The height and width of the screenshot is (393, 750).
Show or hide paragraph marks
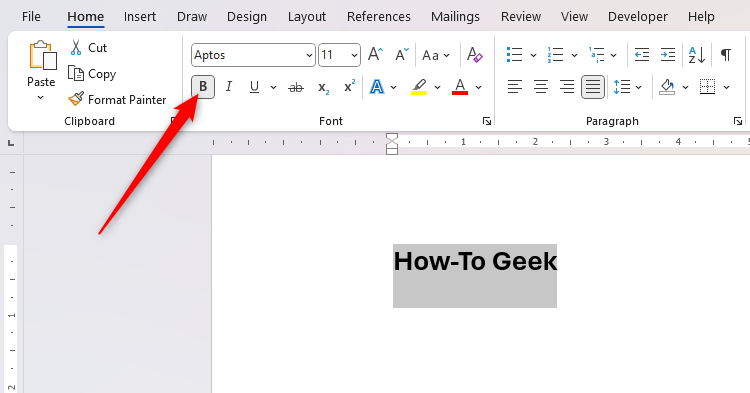click(x=726, y=55)
